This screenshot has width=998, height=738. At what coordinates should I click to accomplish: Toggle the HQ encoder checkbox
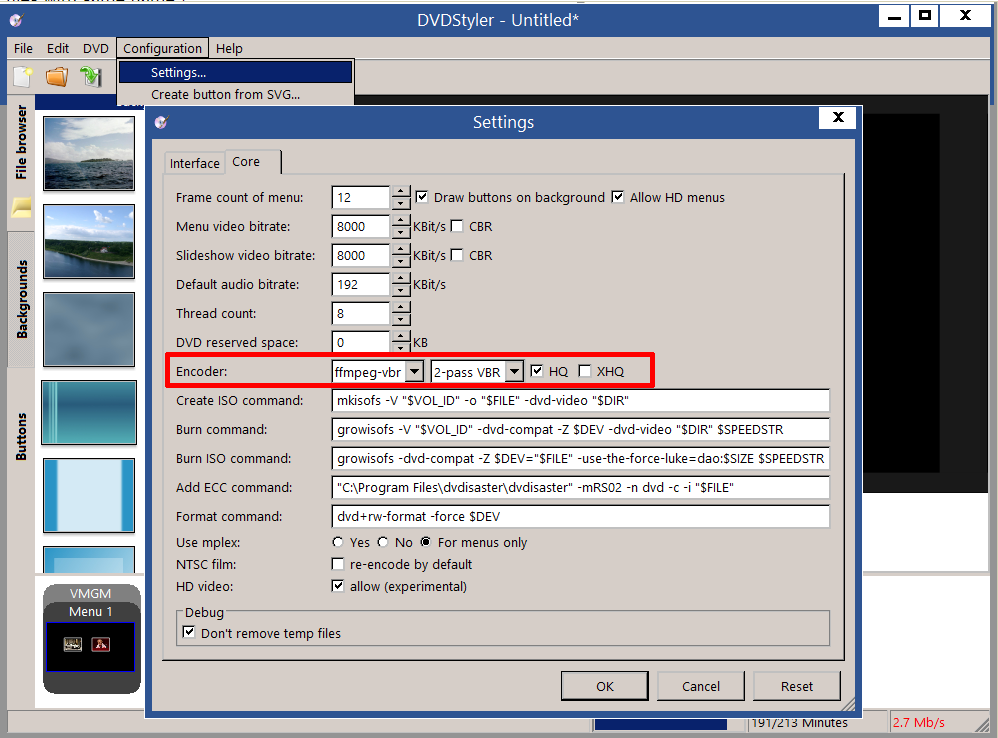pos(537,371)
